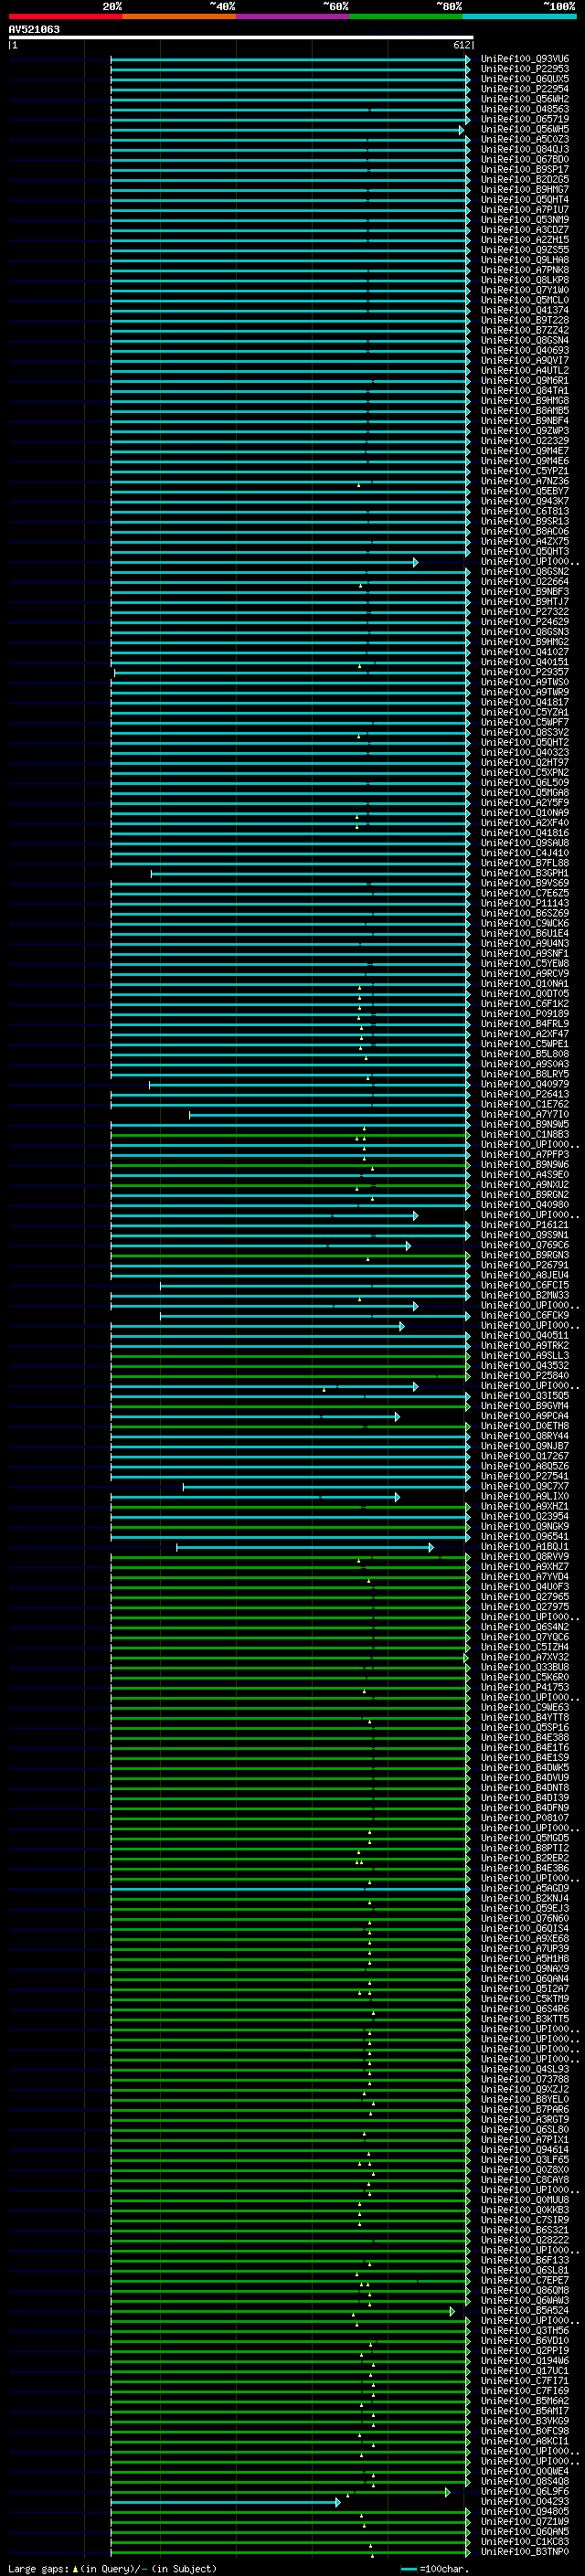
Task: Click the UniRef100_A7PIU7 label
Action: tap(524, 209)
